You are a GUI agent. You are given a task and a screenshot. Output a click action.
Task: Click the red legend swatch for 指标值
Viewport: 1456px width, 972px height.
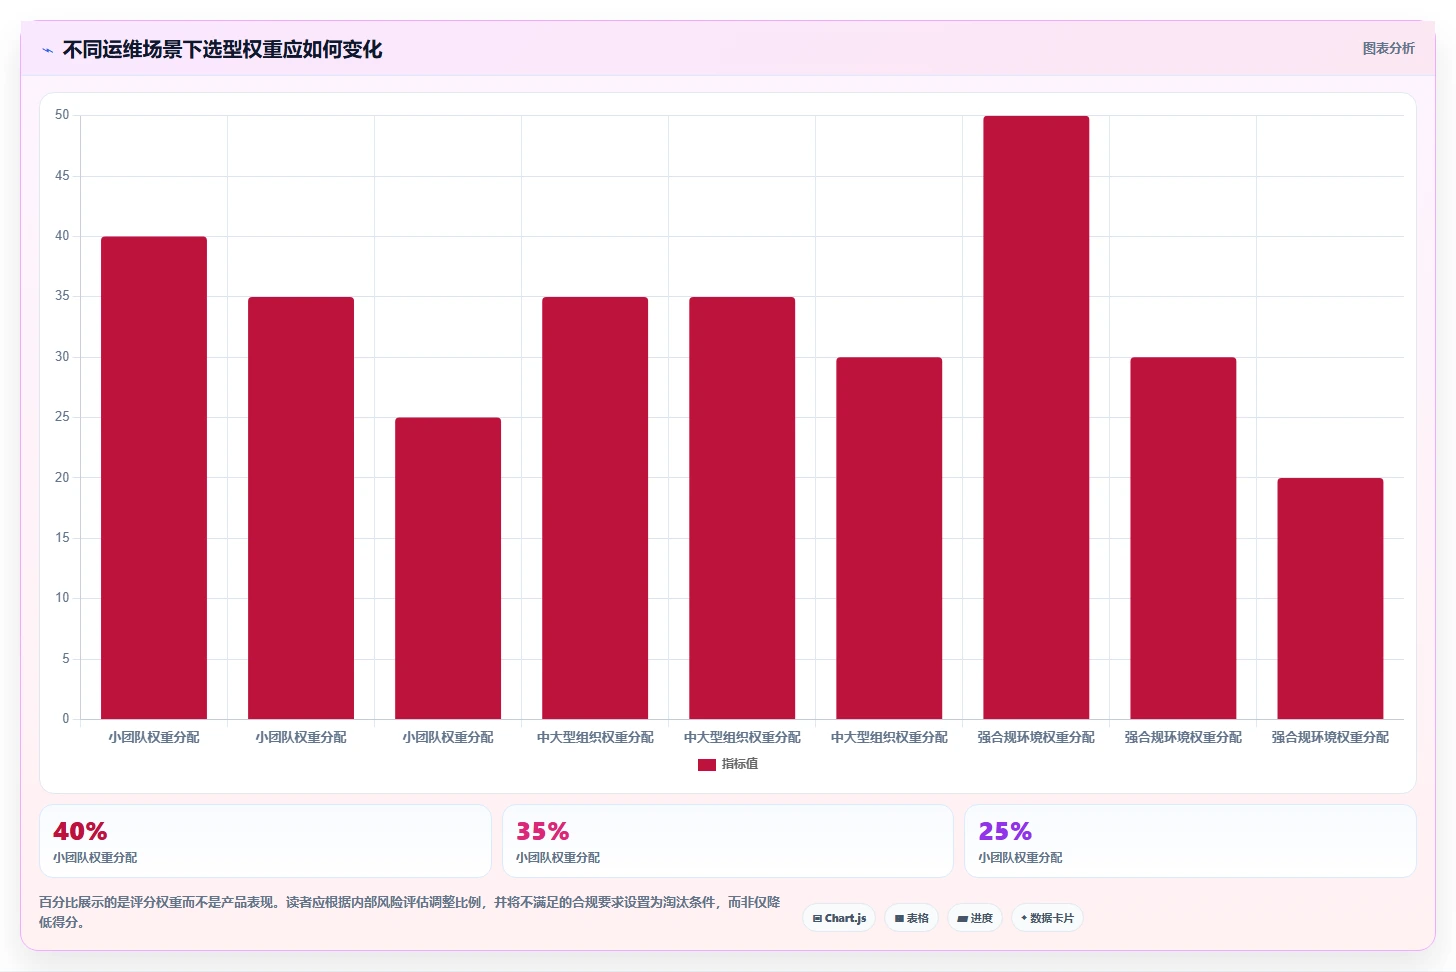706,764
